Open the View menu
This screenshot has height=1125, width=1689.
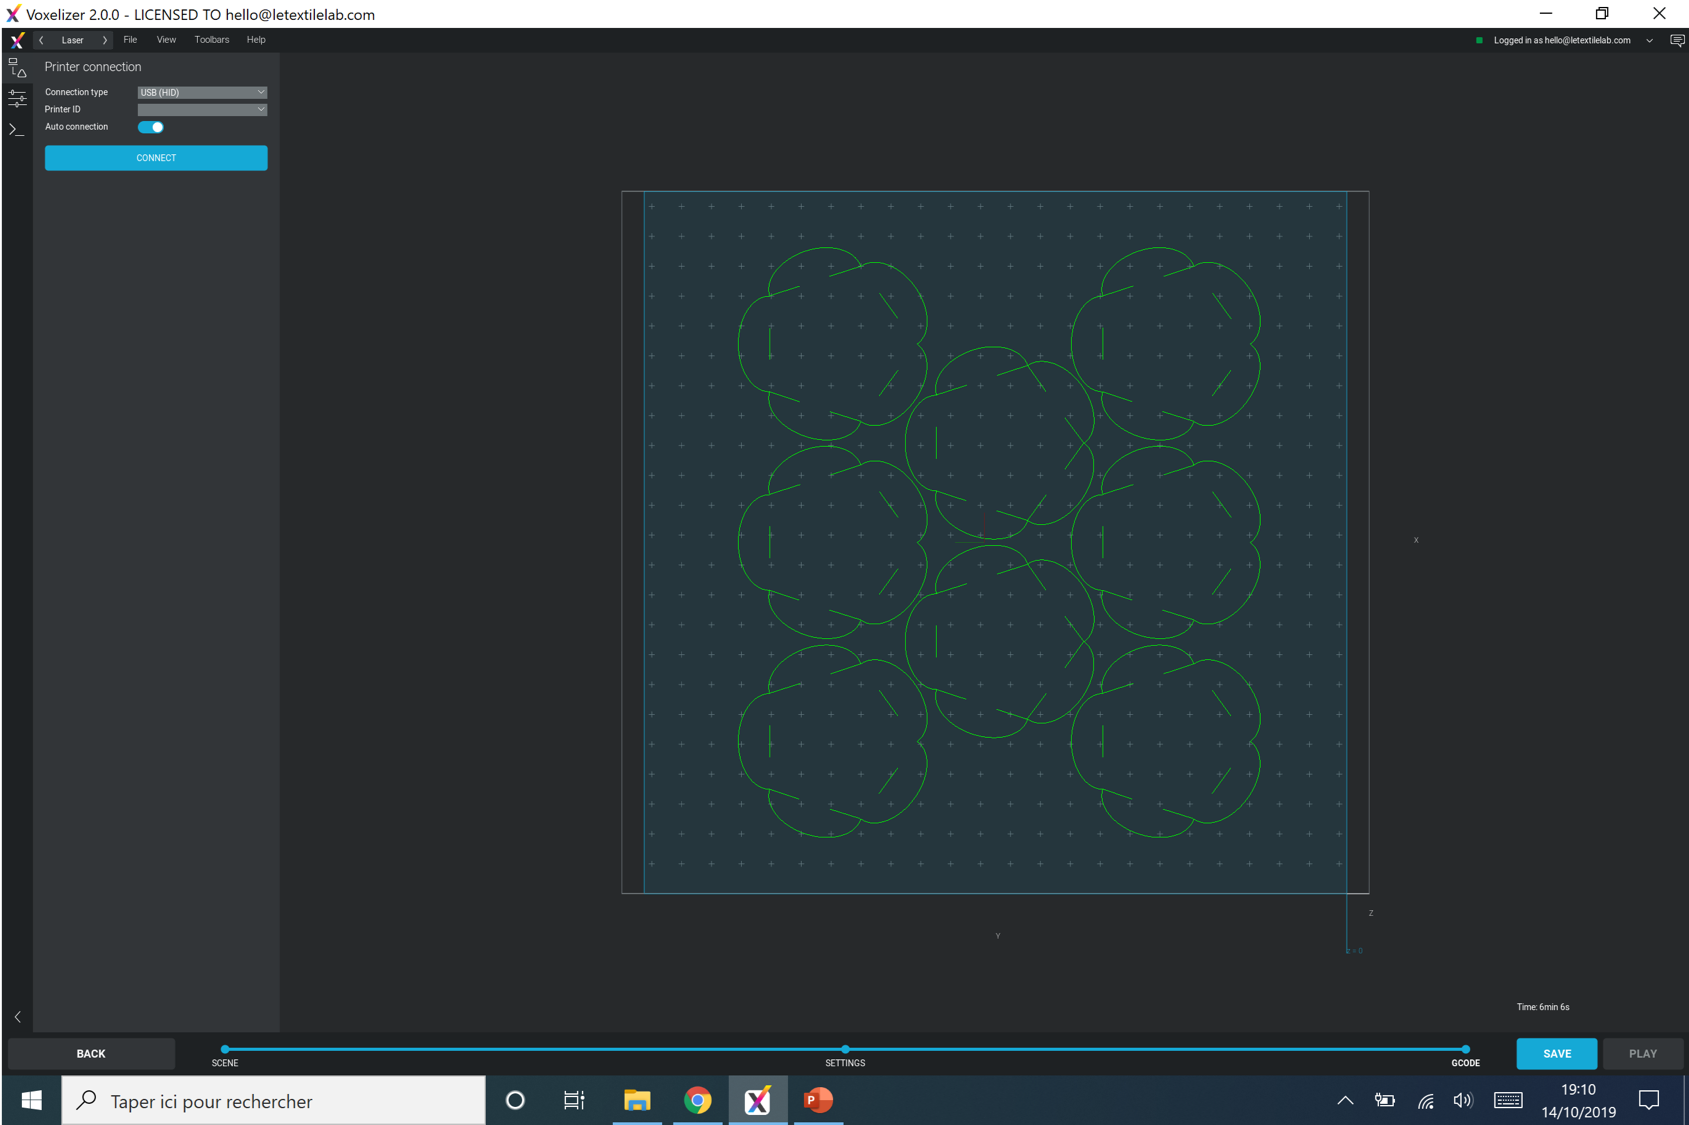(x=166, y=40)
